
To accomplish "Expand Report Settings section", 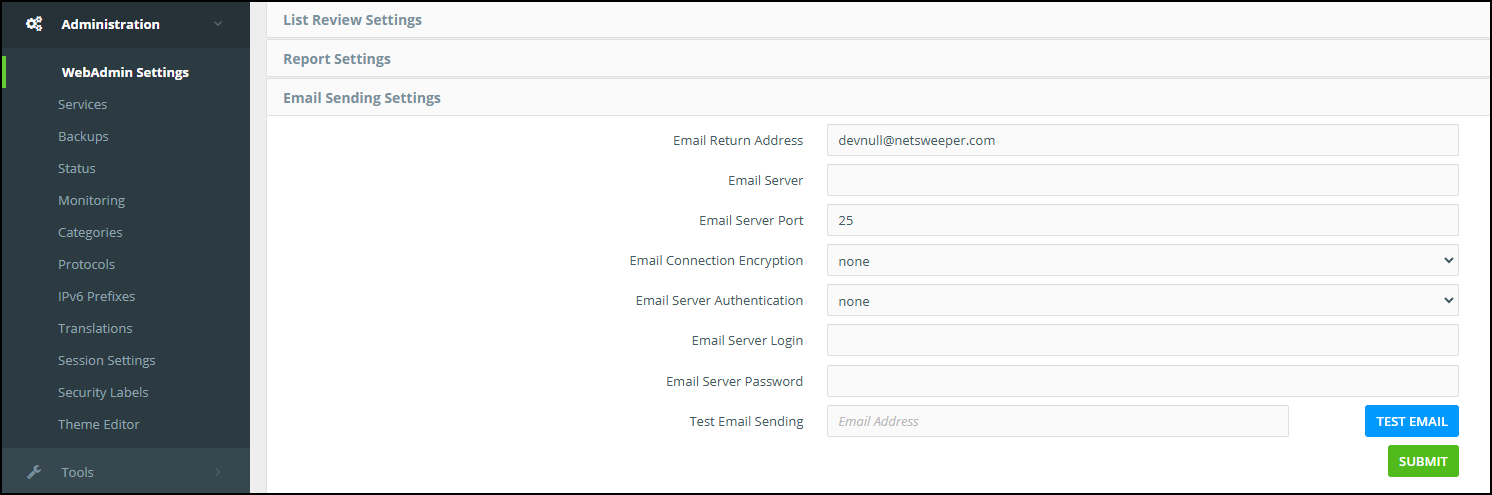I will (x=878, y=58).
